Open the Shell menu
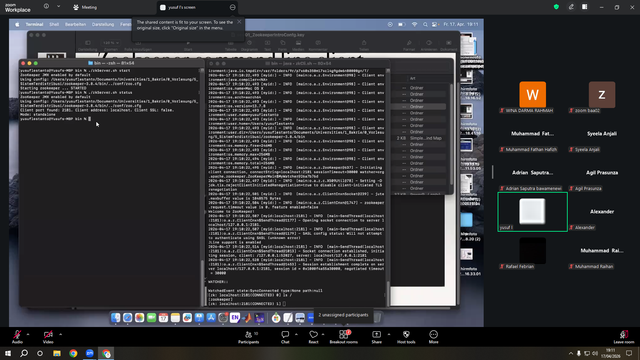This screenshot has height=360, width=640. [54, 24]
